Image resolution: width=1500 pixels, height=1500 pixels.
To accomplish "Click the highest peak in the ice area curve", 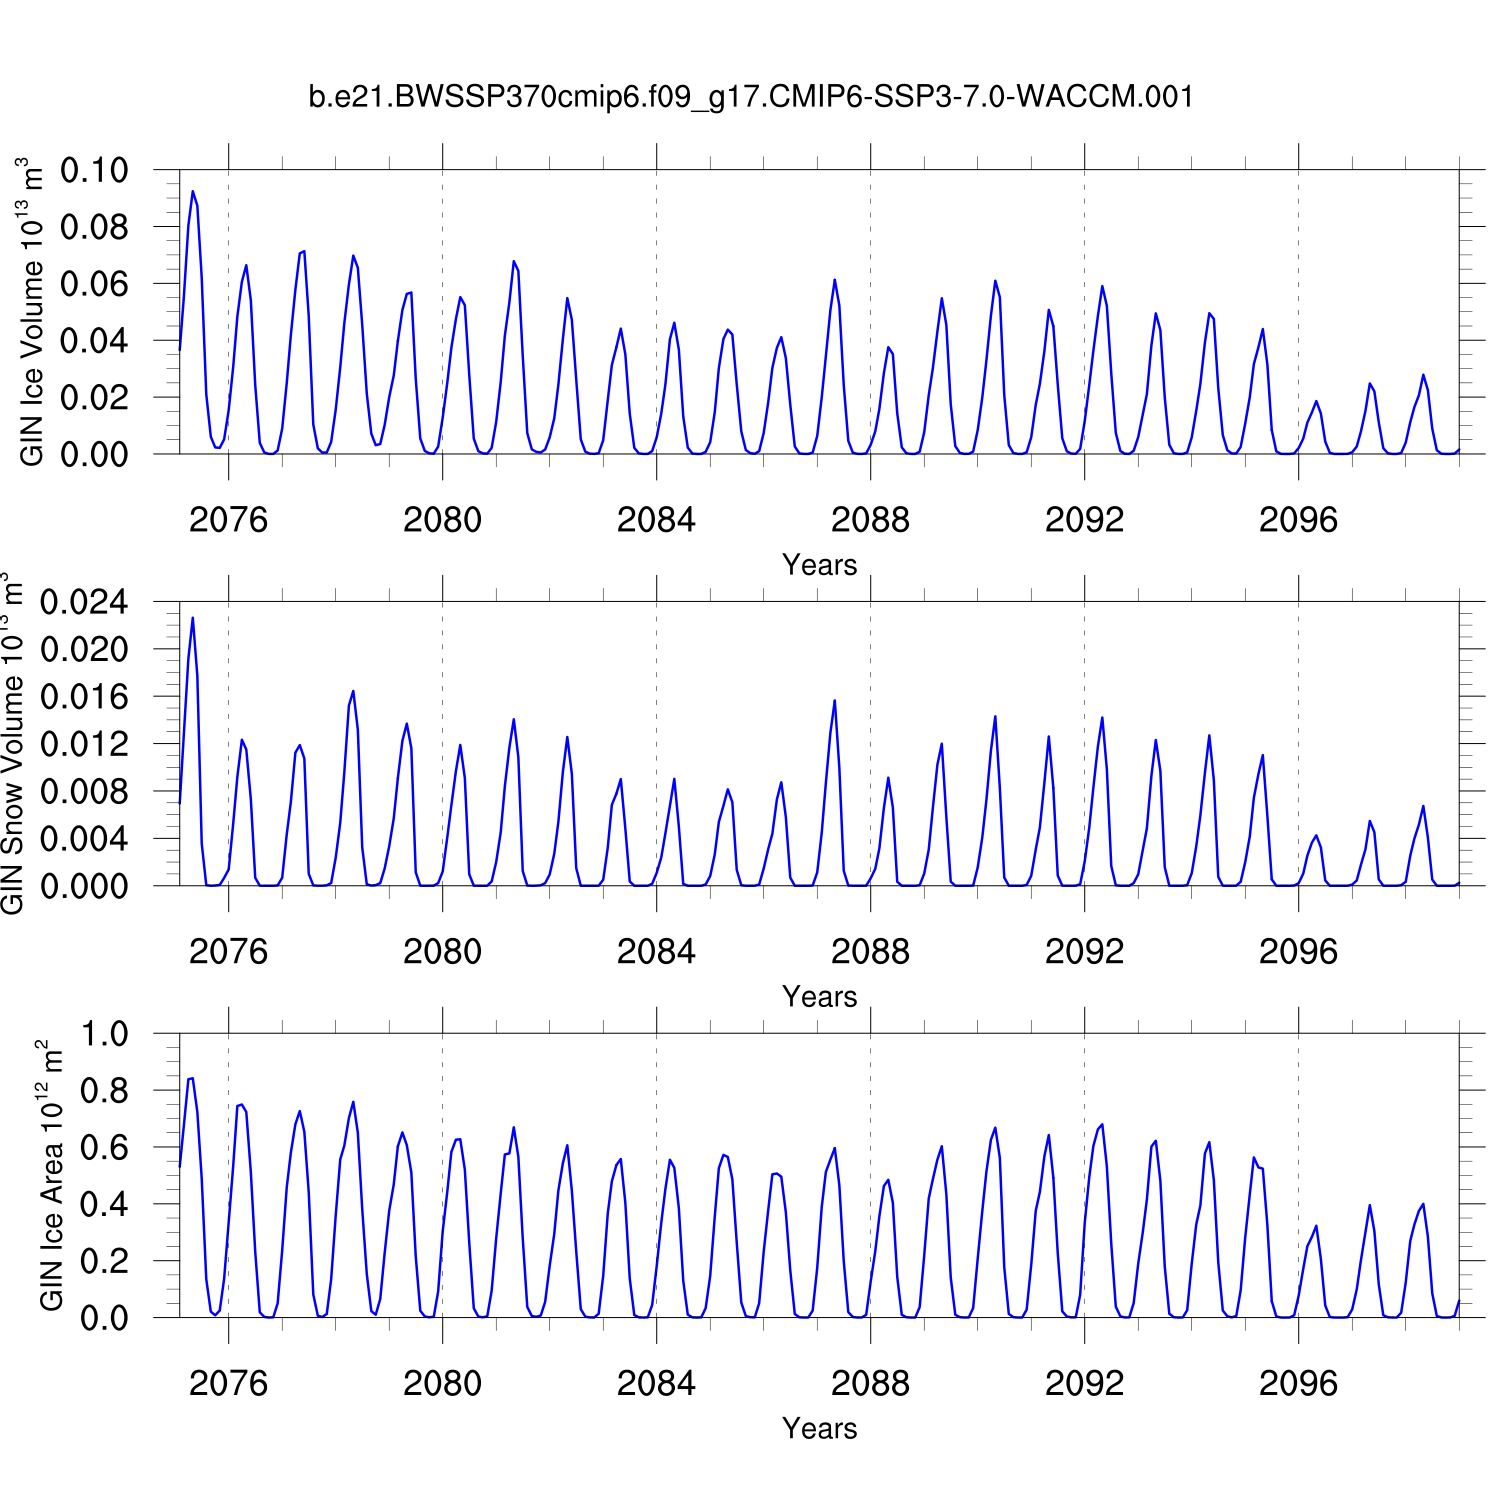I will pos(191,1079).
